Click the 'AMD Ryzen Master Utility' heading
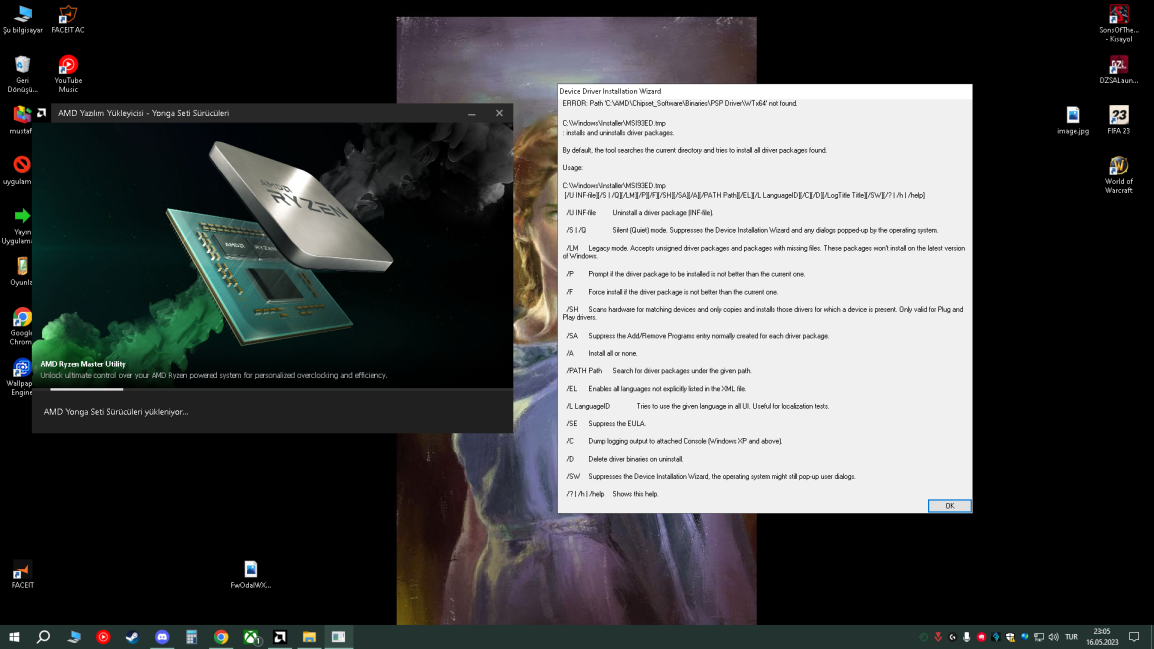This screenshot has width=1154, height=649. click(x=82, y=364)
